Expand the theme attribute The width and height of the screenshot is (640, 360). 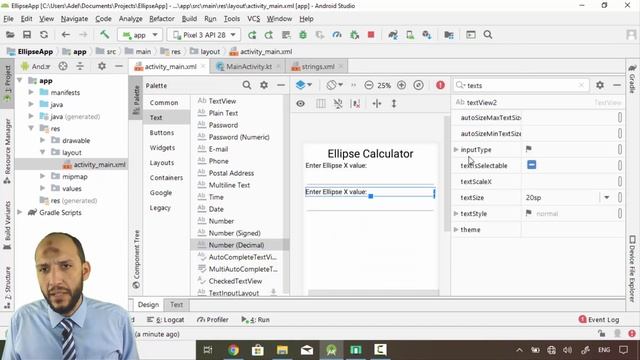456,229
